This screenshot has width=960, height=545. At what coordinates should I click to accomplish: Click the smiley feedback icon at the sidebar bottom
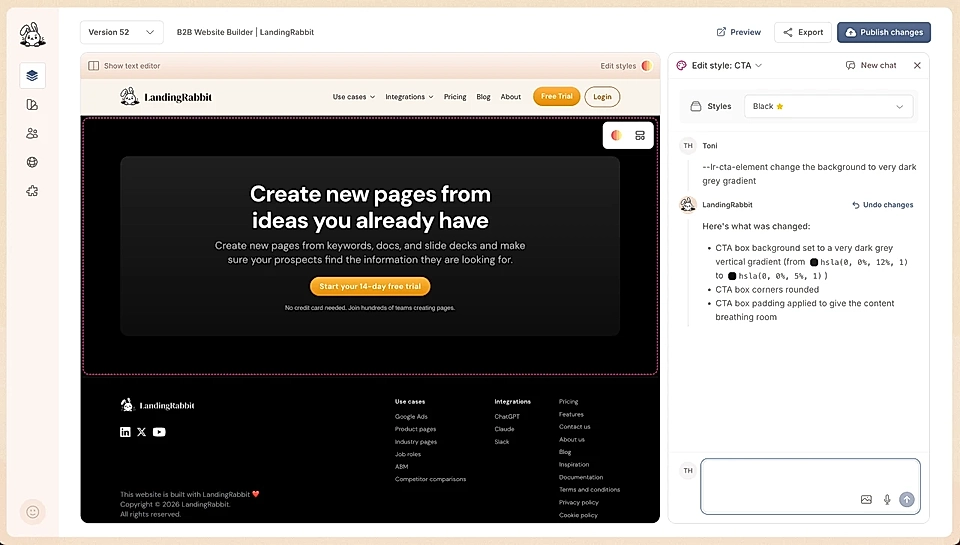33,512
